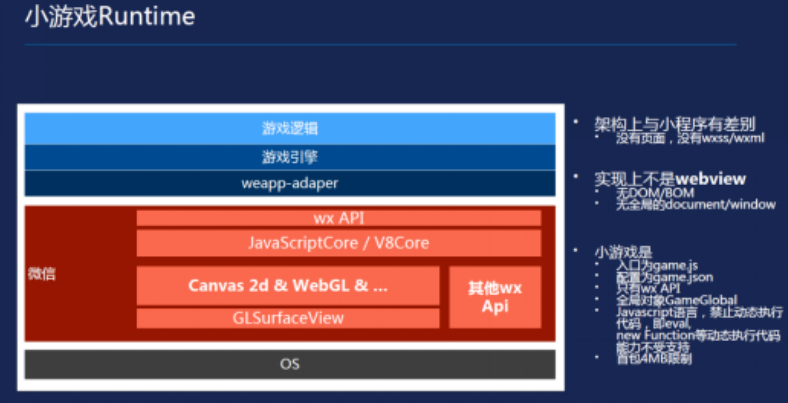Select the JavaScriptCore / V8Core block
This screenshot has width=788, height=403.
(339, 243)
